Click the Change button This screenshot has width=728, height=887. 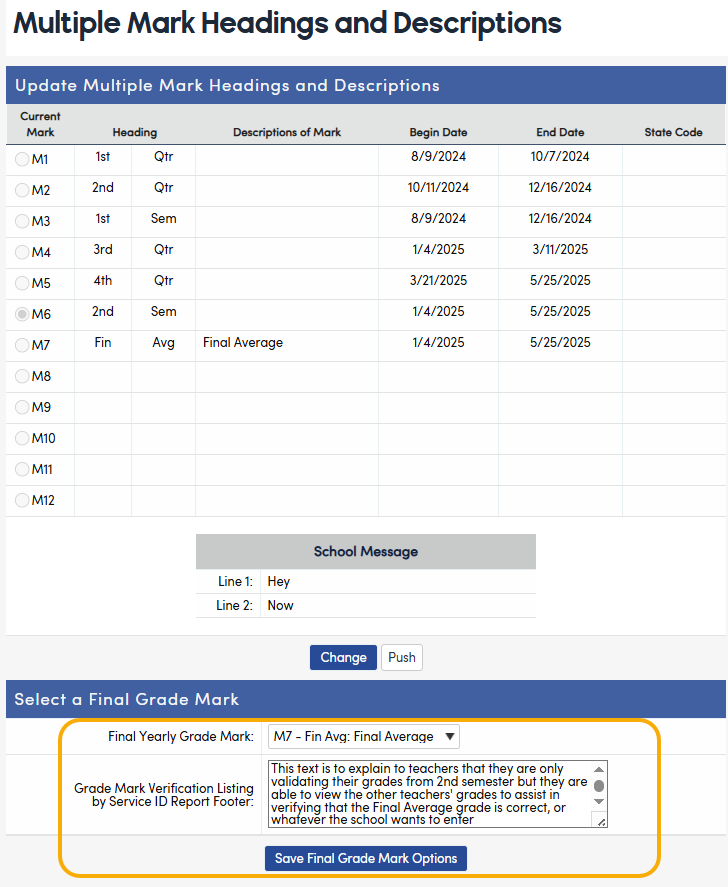343,657
